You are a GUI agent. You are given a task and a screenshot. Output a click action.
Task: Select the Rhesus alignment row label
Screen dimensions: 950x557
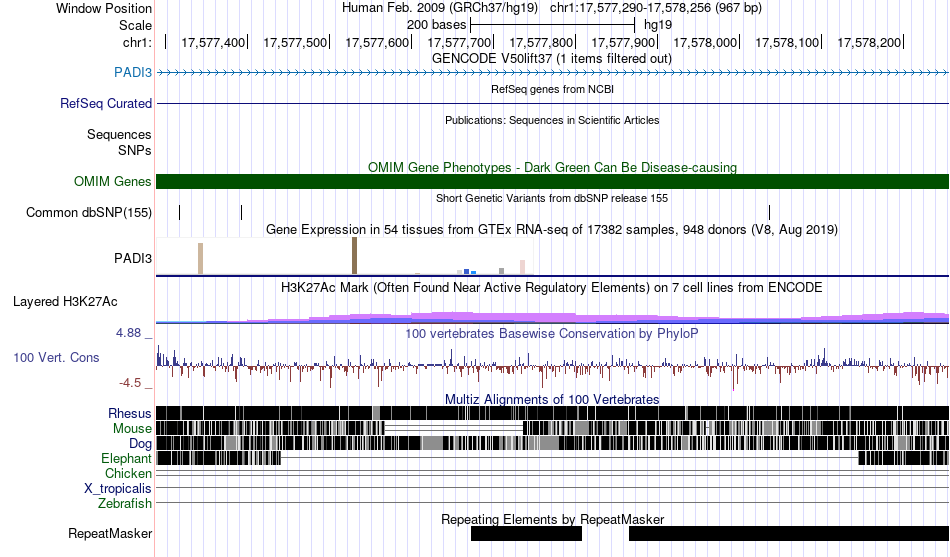130,413
